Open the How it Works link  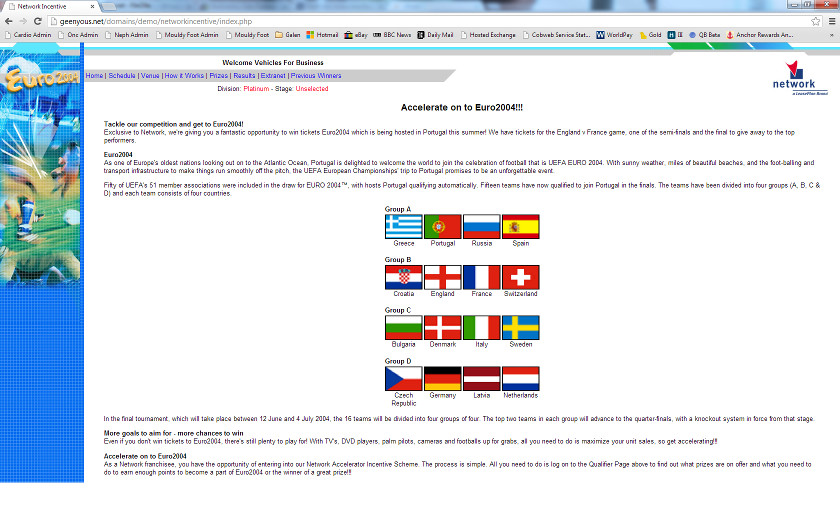click(184, 76)
